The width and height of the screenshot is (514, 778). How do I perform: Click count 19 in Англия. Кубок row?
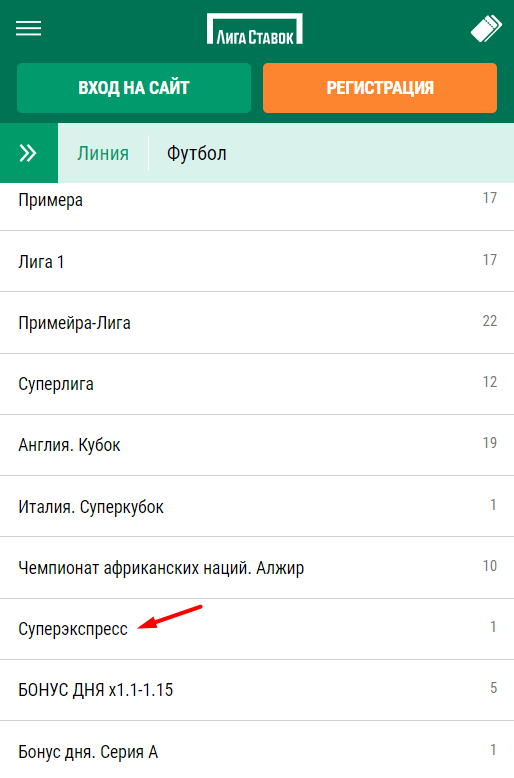[x=490, y=443]
